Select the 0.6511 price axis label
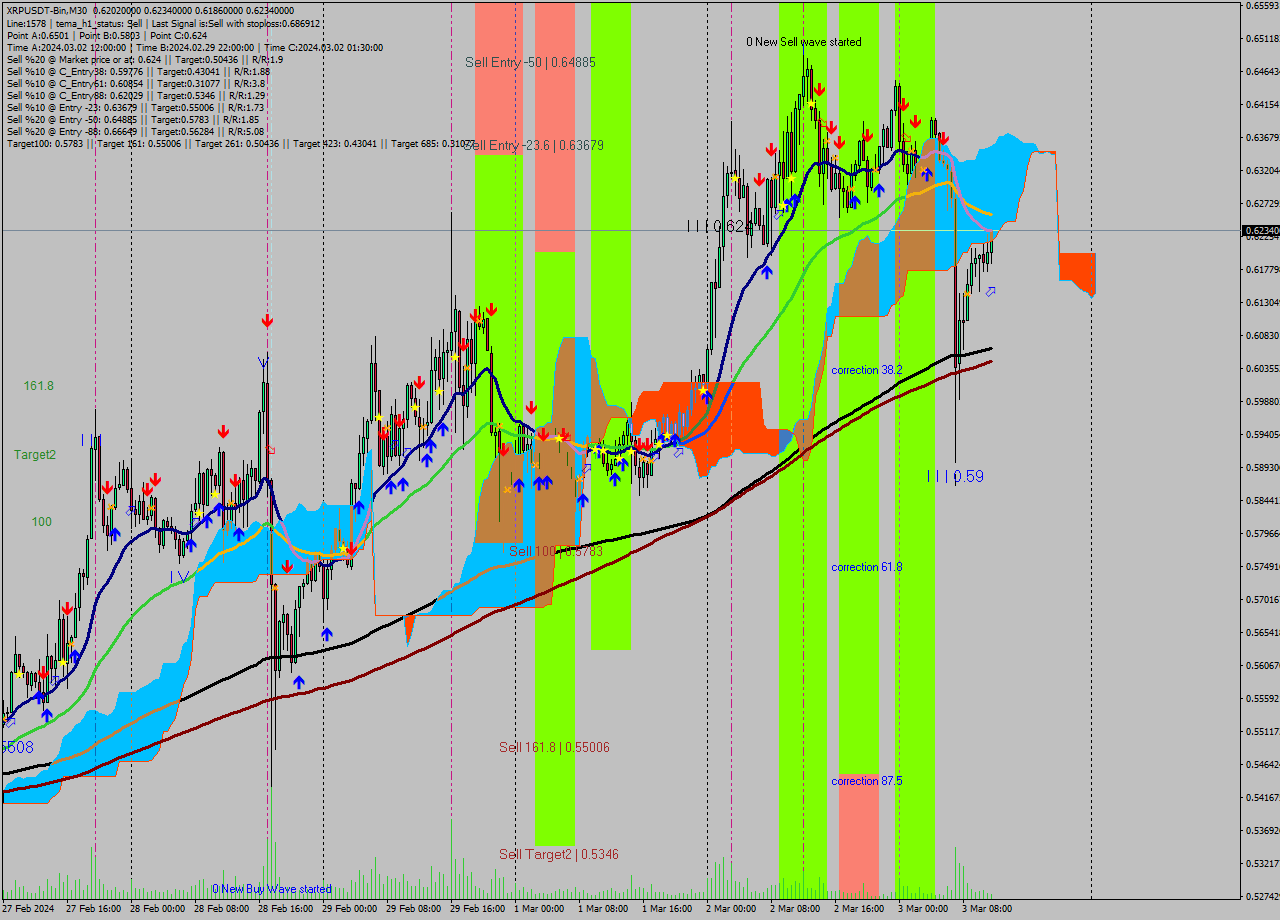Image resolution: width=1280 pixels, height=920 pixels. (x=1263, y=39)
